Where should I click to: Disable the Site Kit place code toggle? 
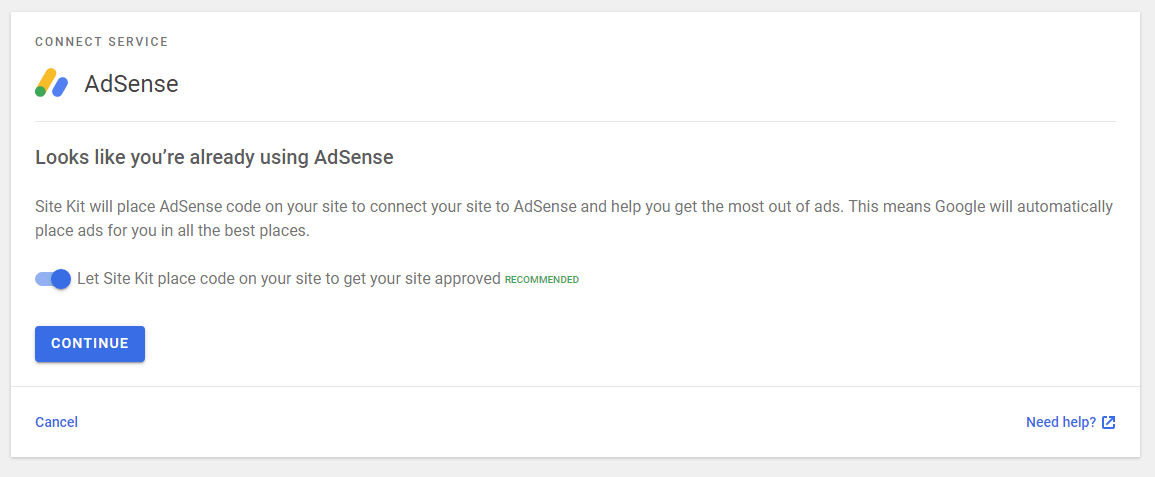click(x=53, y=279)
